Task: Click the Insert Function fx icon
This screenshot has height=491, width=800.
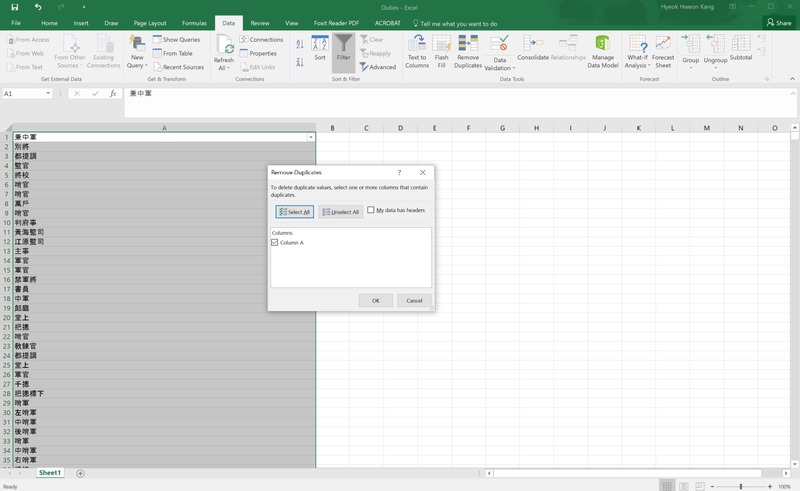Action: [x=113, y=93]
